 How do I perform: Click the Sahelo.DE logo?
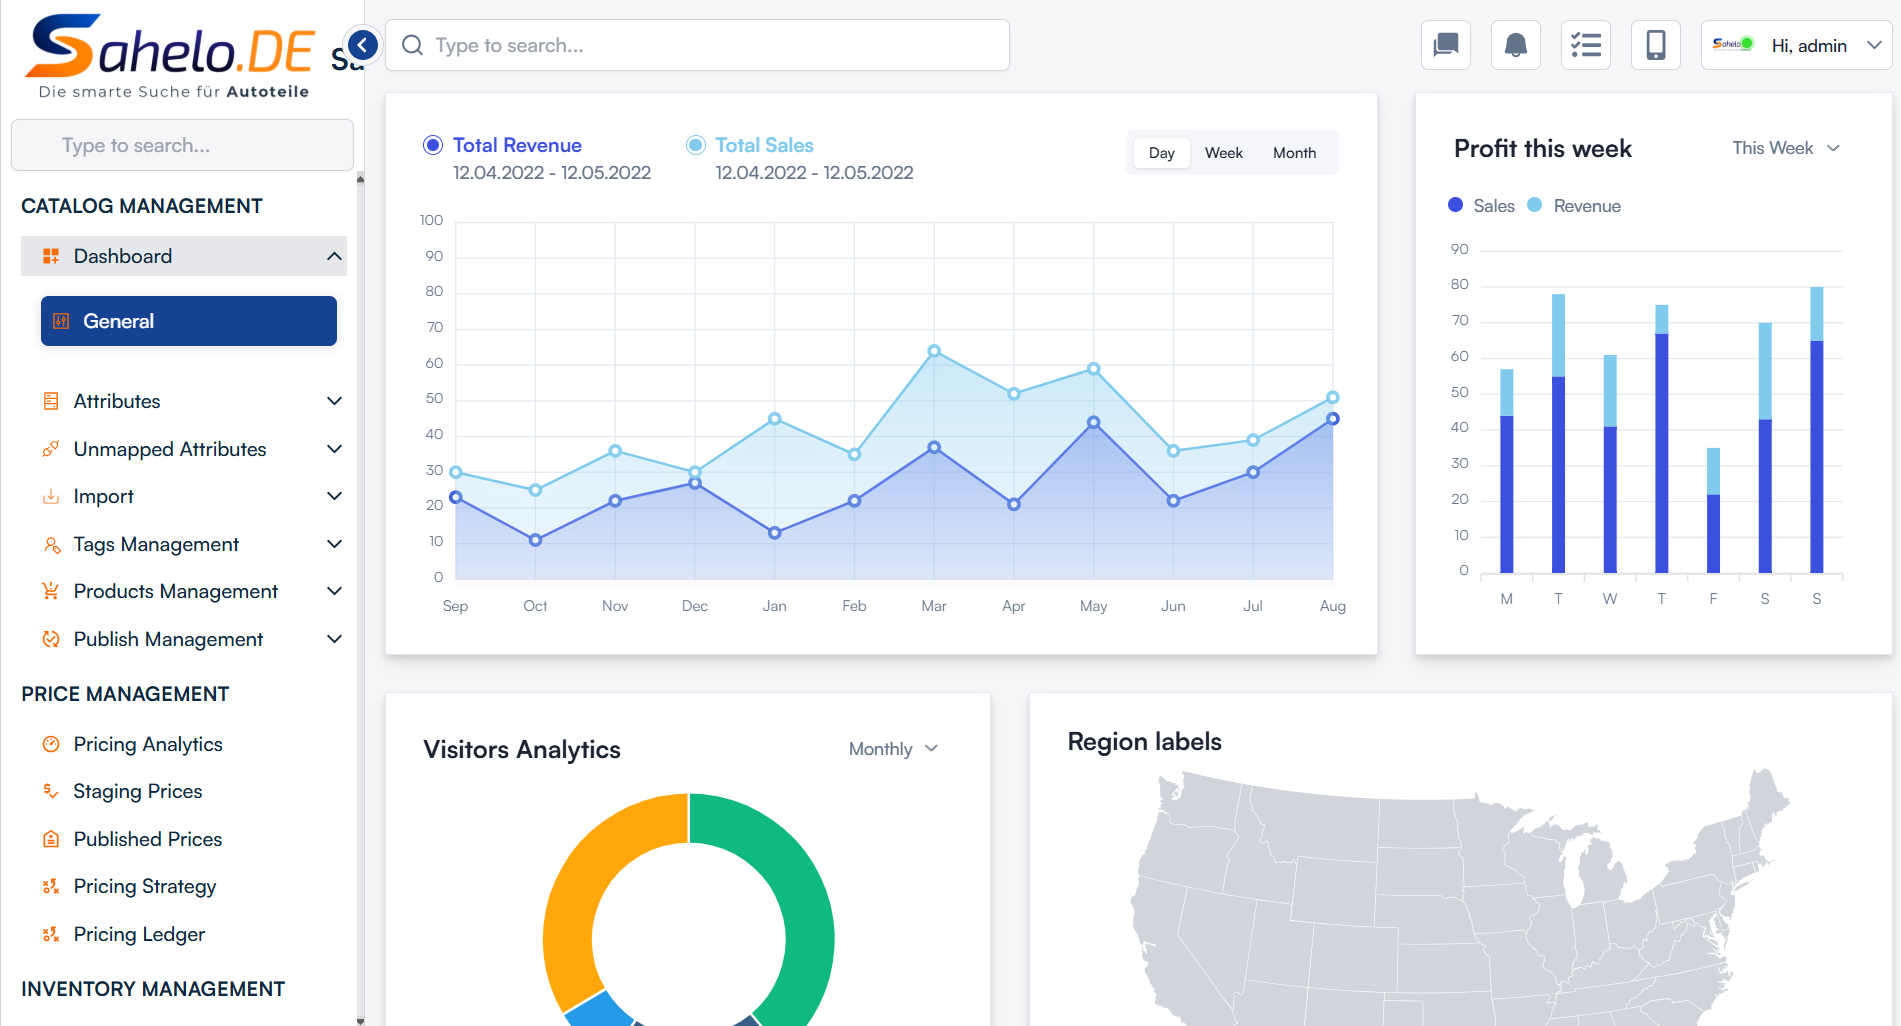(172, 57)
